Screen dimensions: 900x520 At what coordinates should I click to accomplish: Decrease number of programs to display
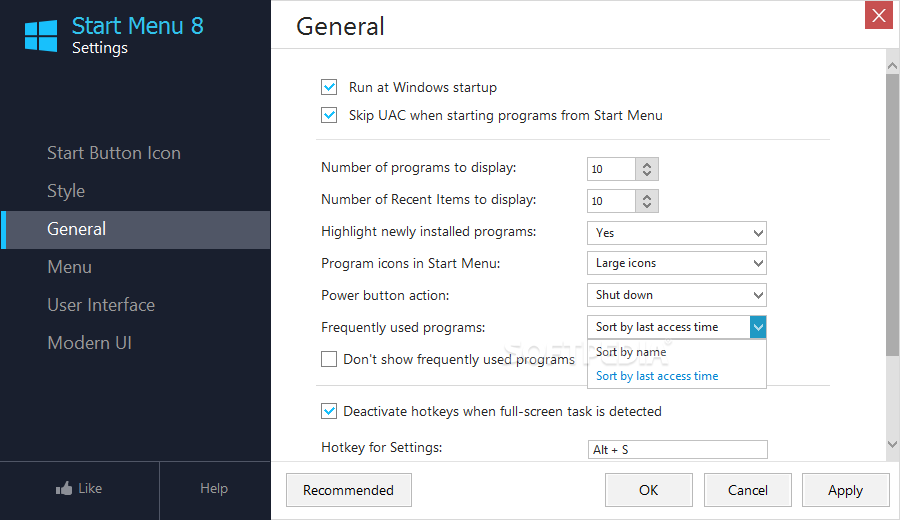[647, 173]
